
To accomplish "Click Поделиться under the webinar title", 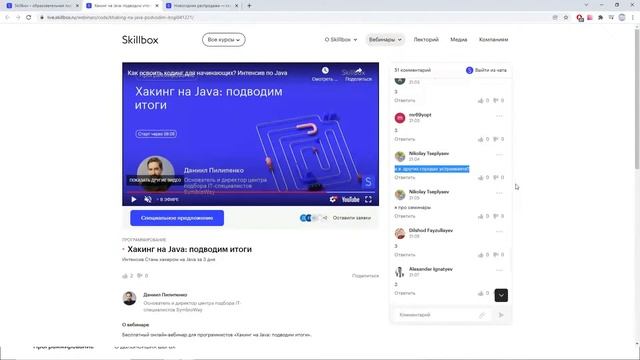I will click(365, 276).
